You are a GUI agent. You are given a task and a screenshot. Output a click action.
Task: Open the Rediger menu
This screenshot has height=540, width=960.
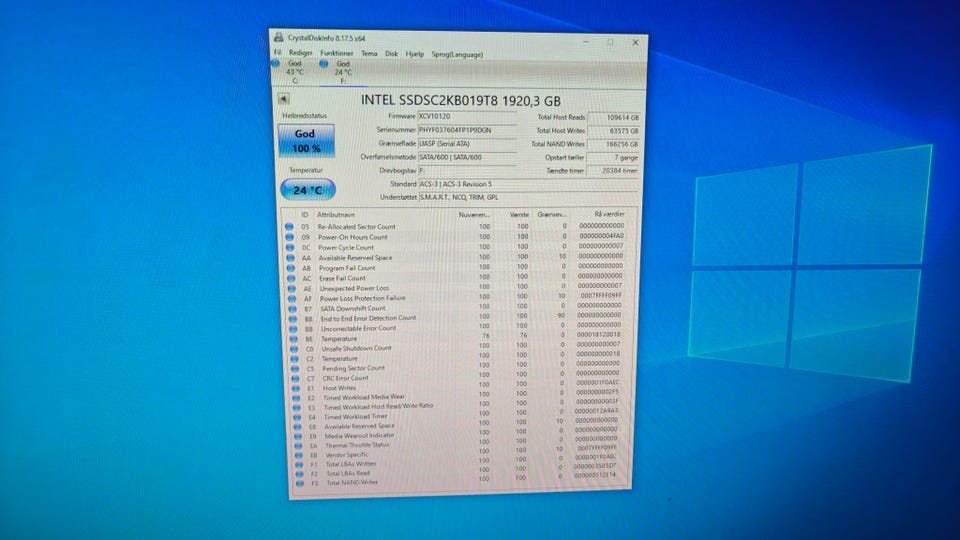click(x=300, y=53)
